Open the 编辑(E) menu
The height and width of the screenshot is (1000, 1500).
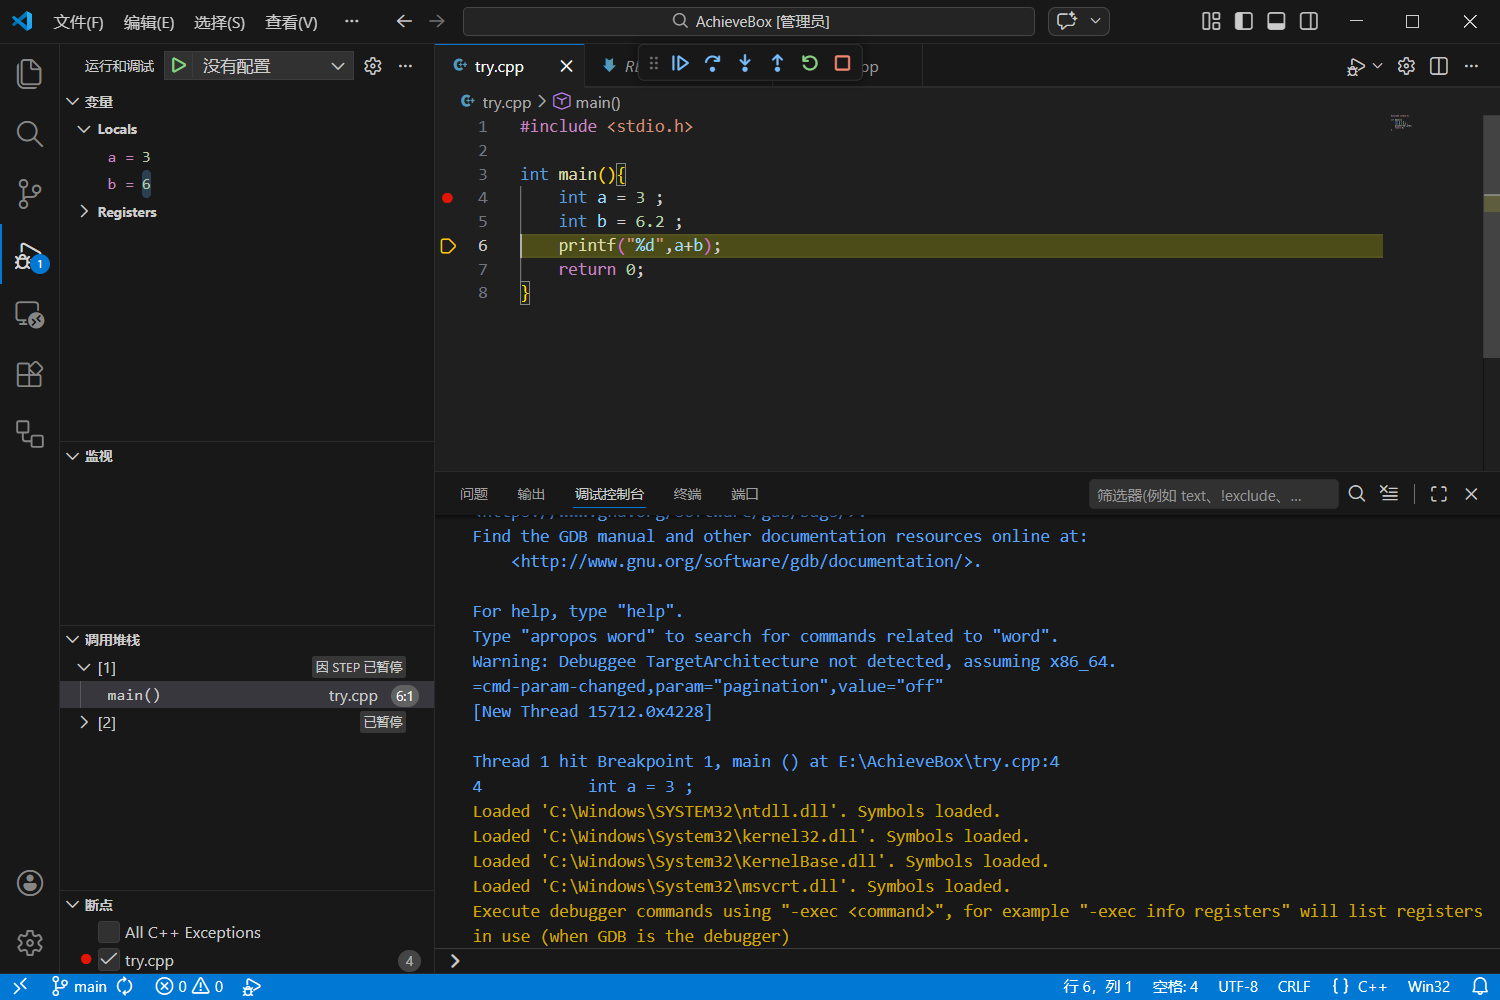pos(149,22)
